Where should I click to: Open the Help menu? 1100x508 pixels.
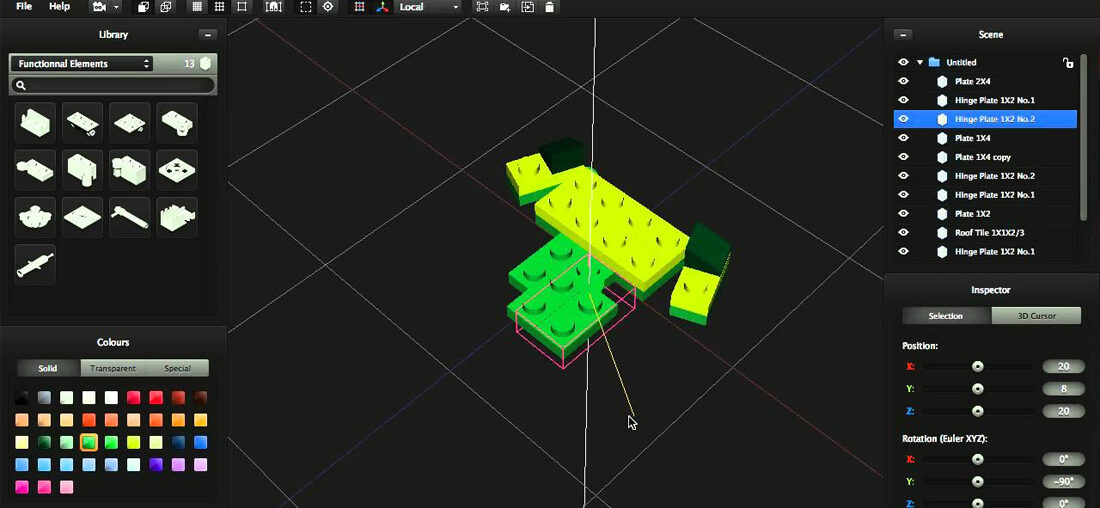[x=60, y=6]
